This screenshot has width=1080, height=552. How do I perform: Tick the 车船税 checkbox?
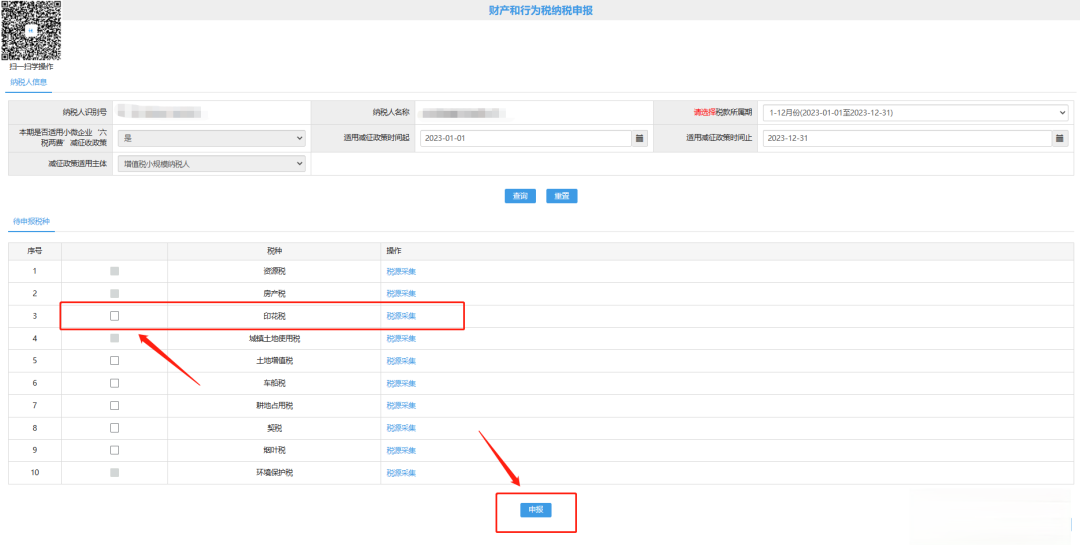pyautogui.click(x=114, y=383)
